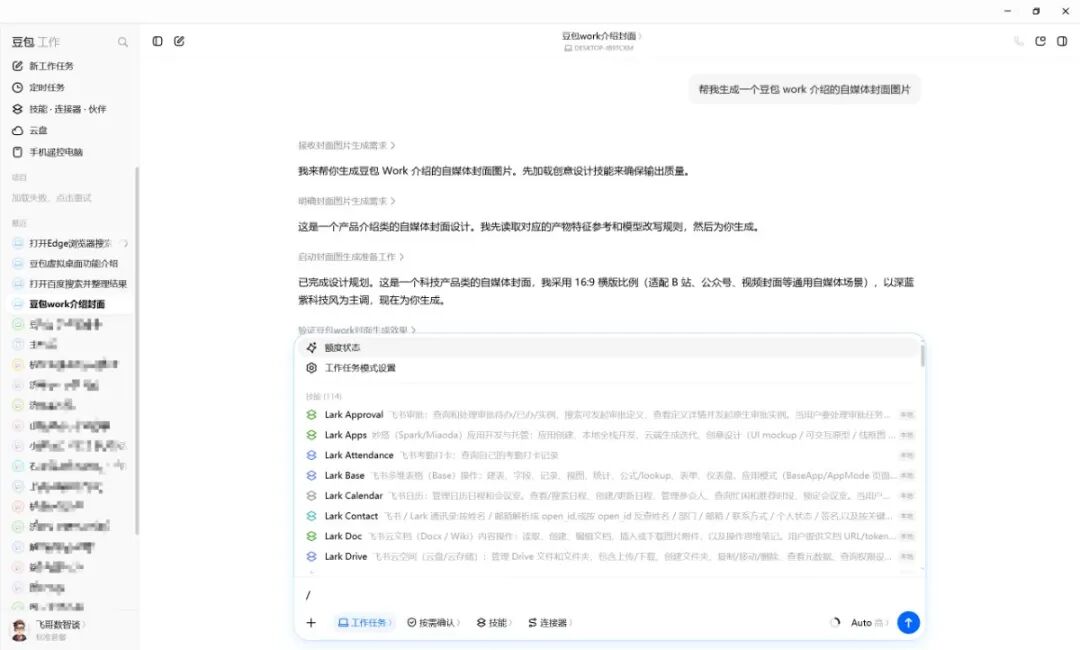
Task: Click the slash menu scrollbar
Action: point(922,355)
